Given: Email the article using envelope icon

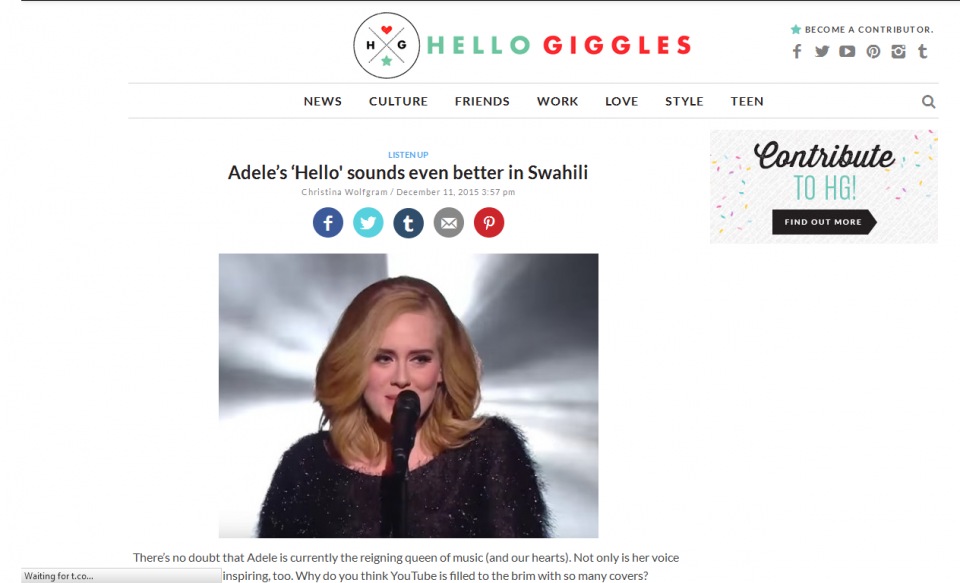Looking at the screenshot, I should click(x=449, y=222).
